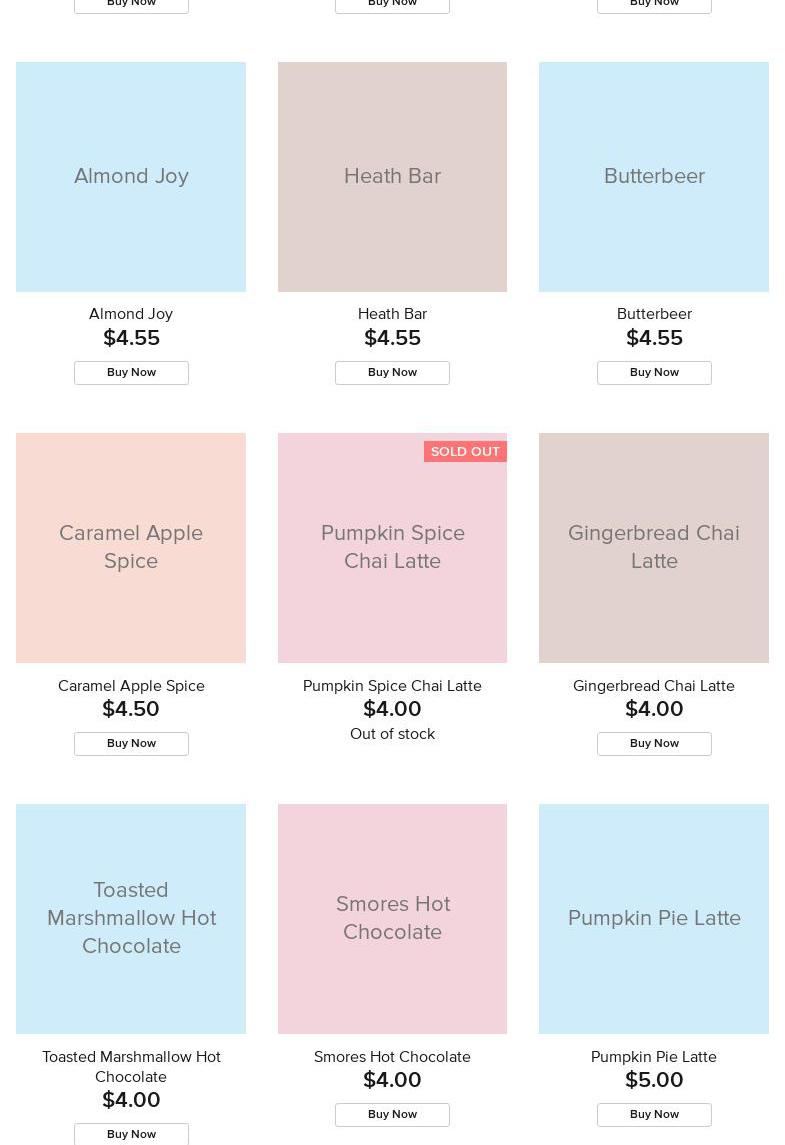The image size is (785, 1145).
Task: Open the Almond Joy product image
Action: click(131, 177)
